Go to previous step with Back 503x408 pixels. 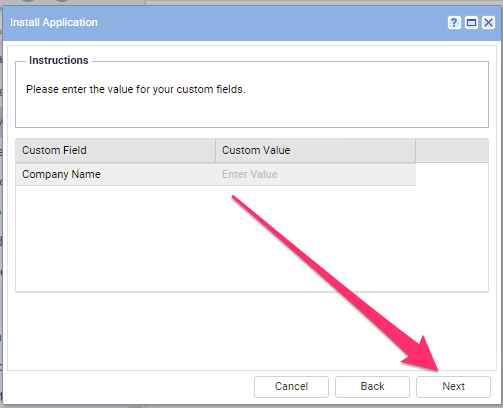click(x=372, y=387)
